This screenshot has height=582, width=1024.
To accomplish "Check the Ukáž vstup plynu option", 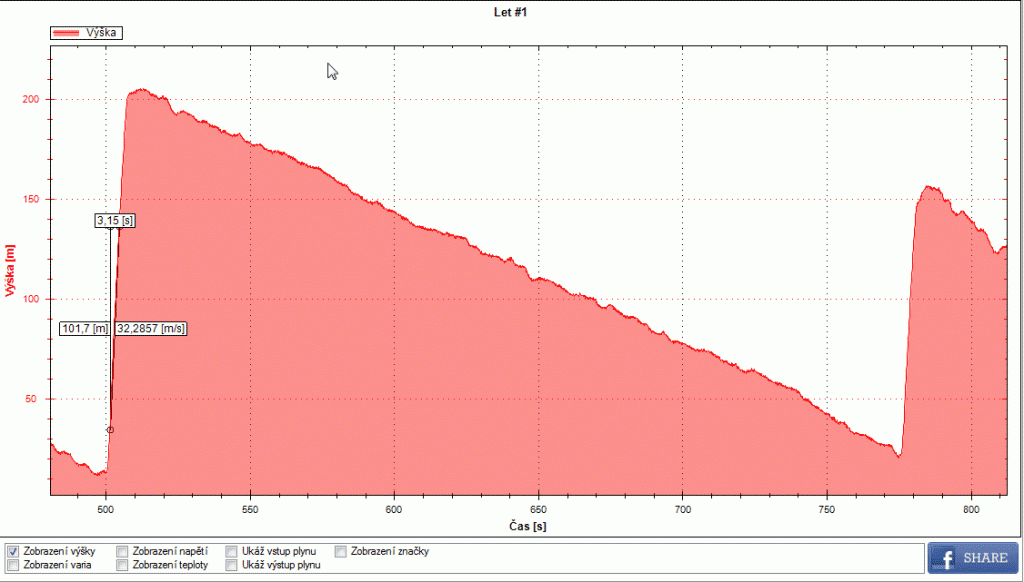I will point(231,551).
